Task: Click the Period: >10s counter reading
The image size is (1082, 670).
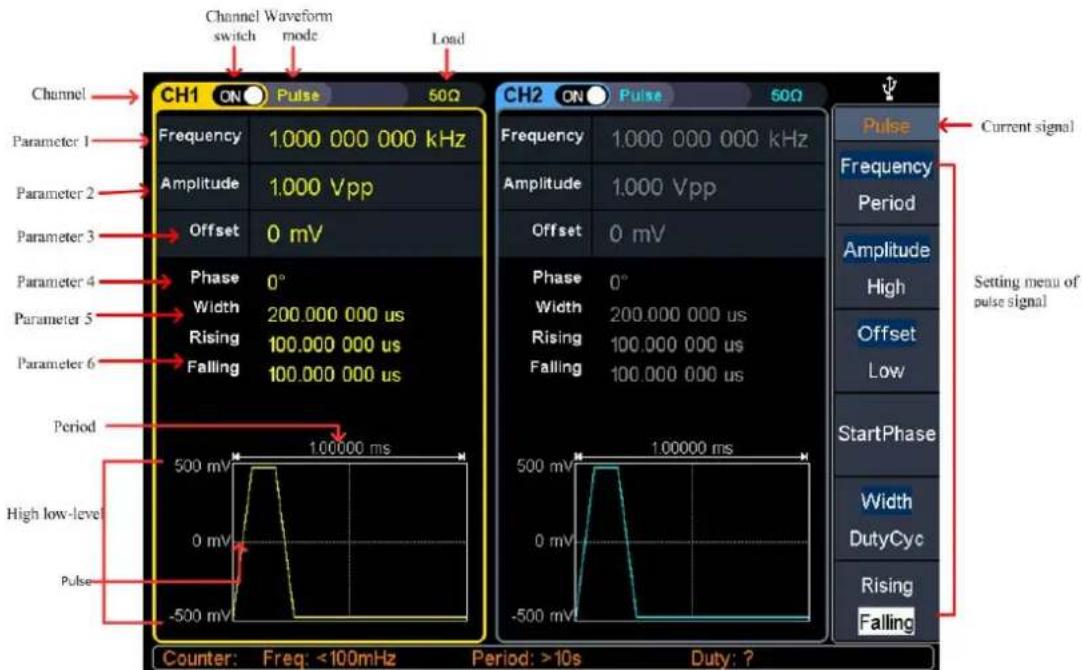Action: click(527, 658)
